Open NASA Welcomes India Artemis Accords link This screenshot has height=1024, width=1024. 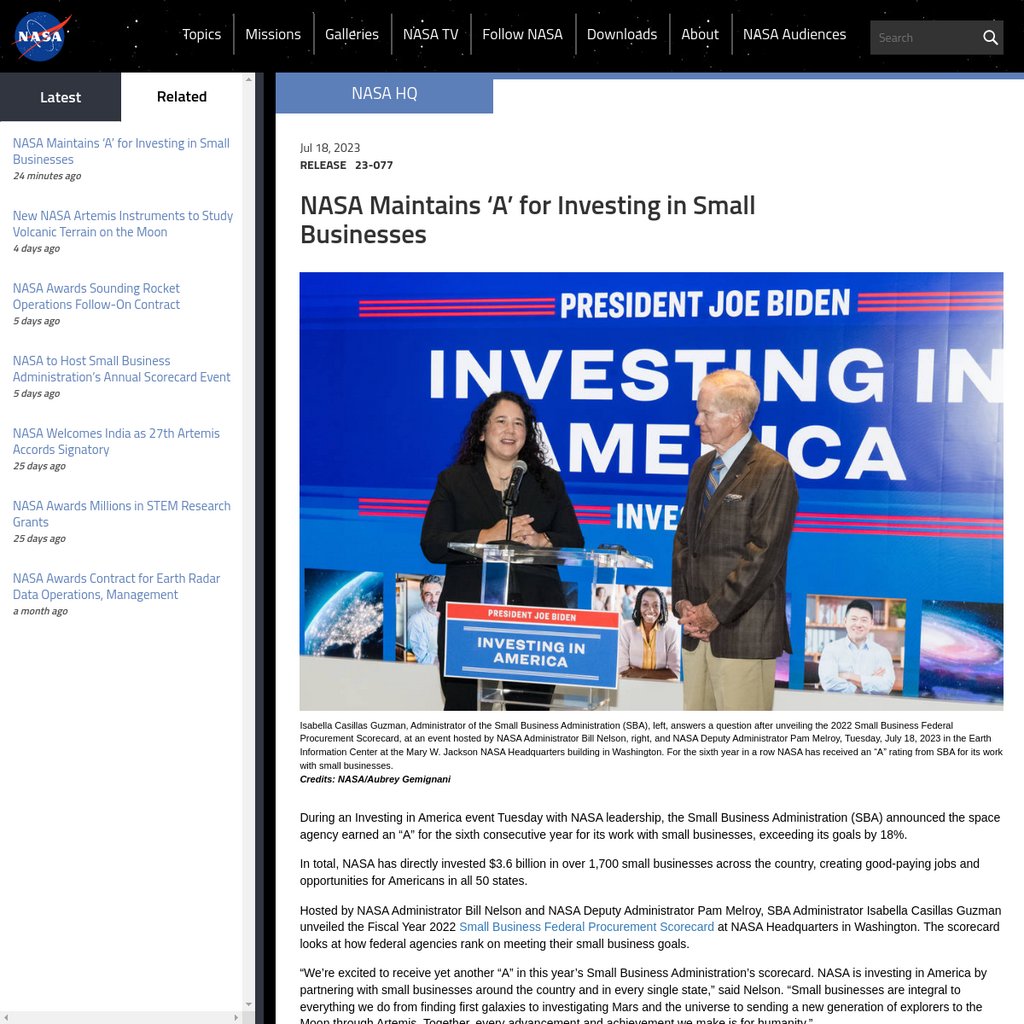tap(116, 441)
